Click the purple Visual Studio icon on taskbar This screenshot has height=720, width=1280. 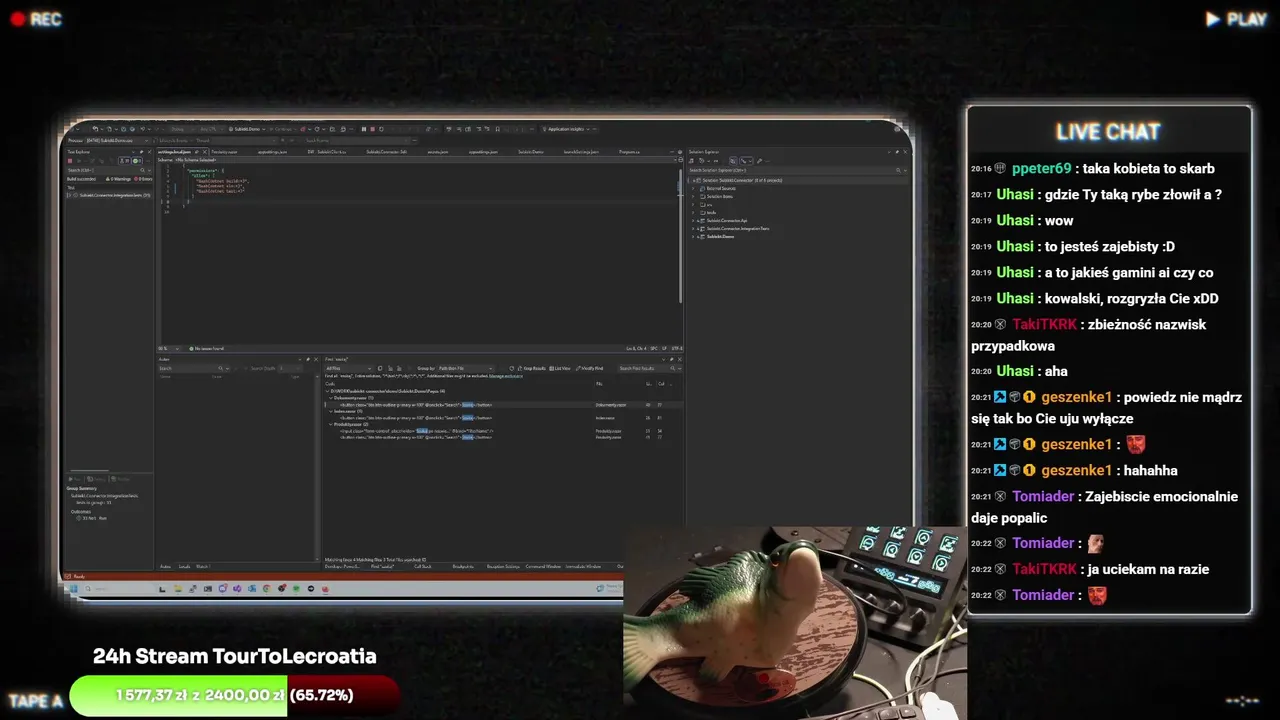click(x=237, y=588)
